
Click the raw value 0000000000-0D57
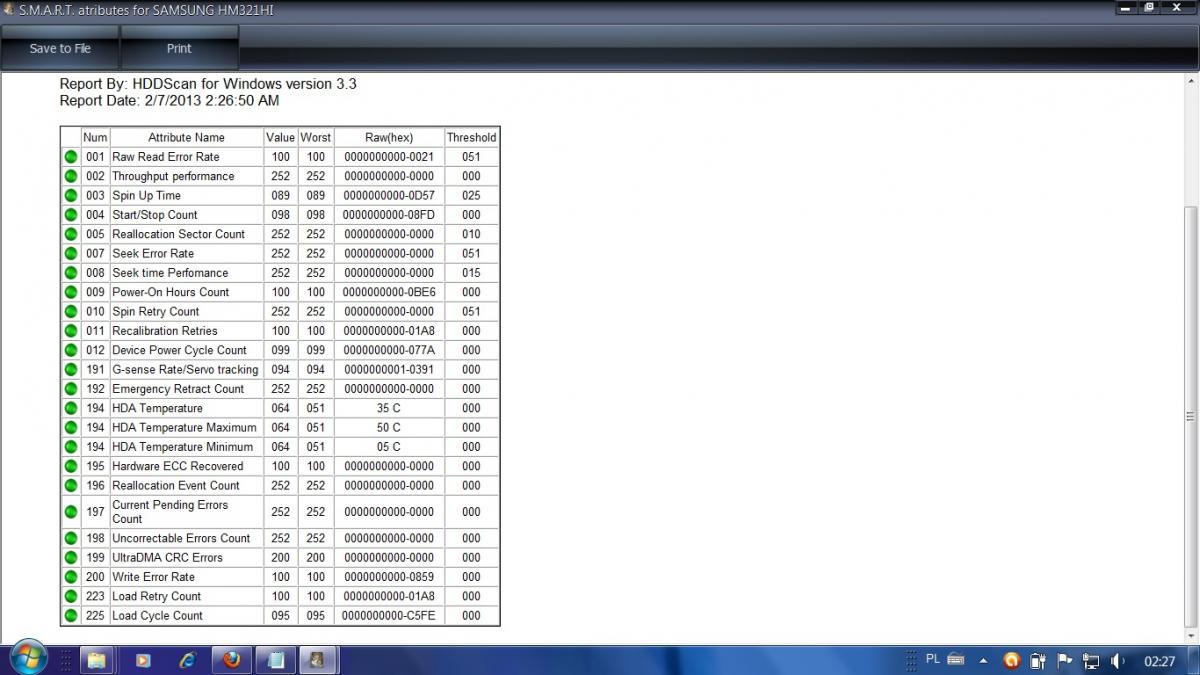click(389, 195)
